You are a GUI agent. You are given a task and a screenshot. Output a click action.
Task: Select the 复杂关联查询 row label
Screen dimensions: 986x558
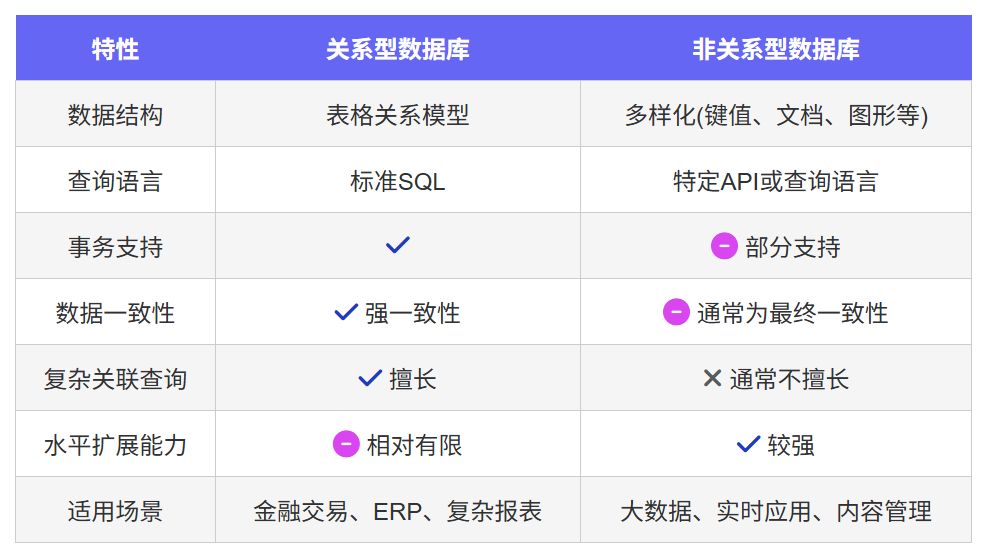point(116,379)
